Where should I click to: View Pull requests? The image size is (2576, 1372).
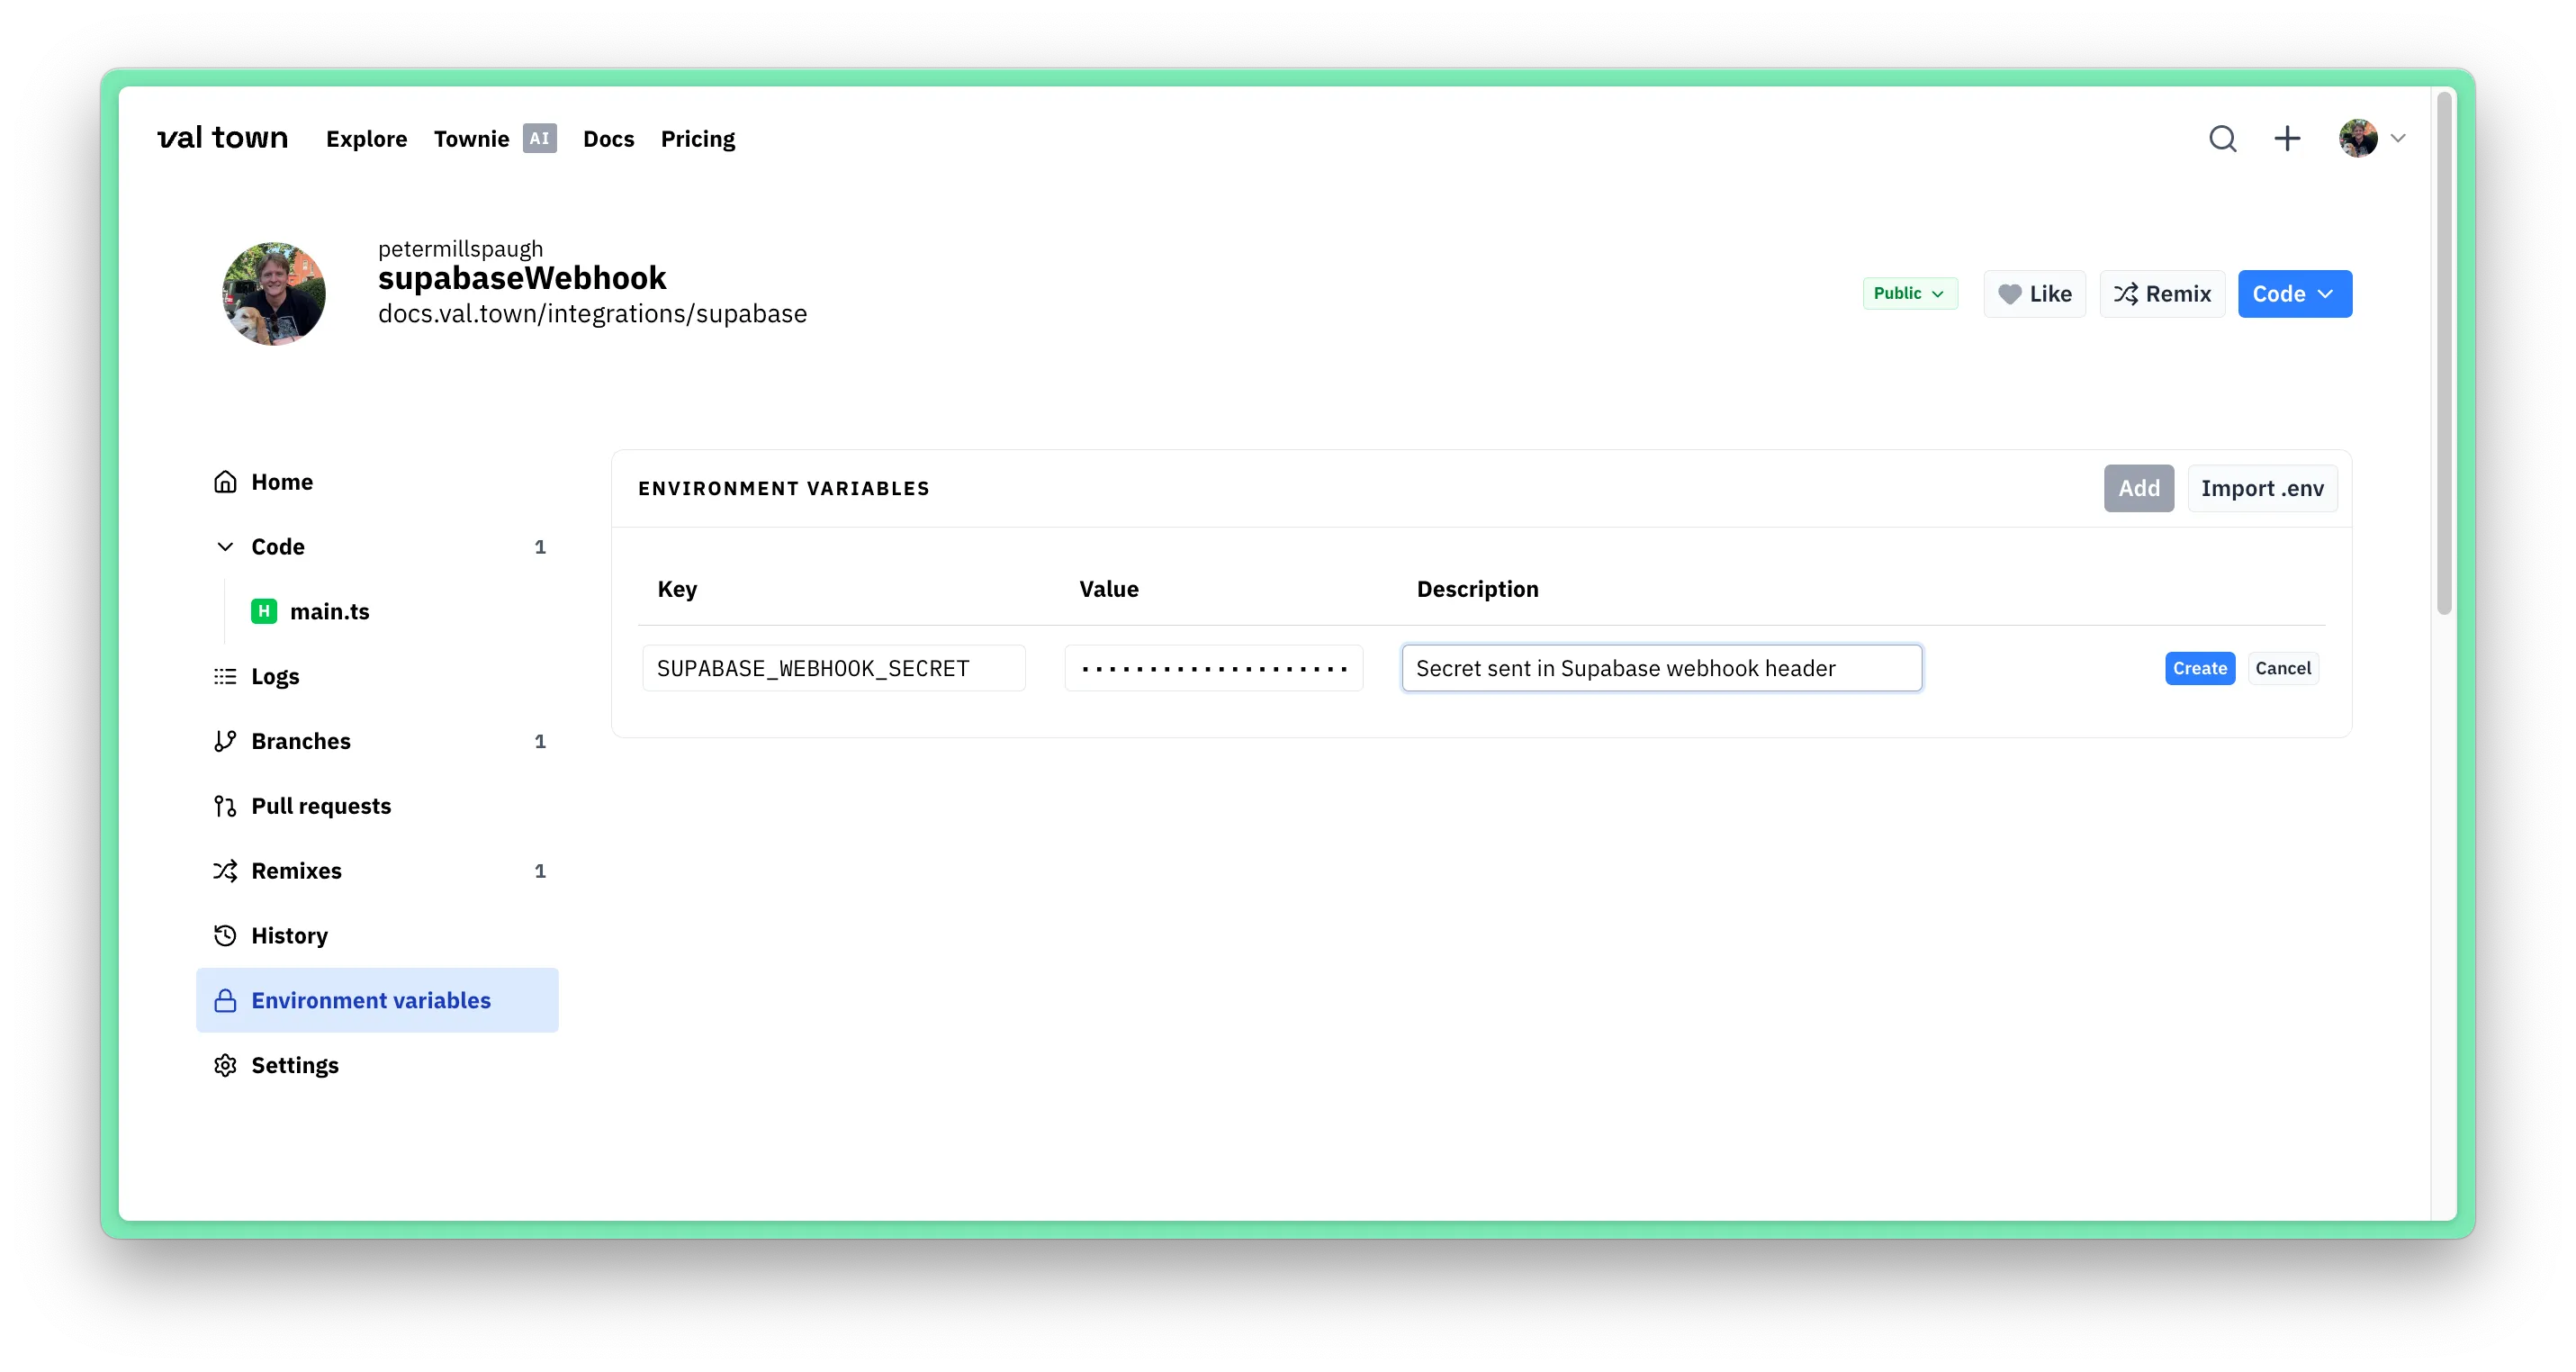(321, 805)
